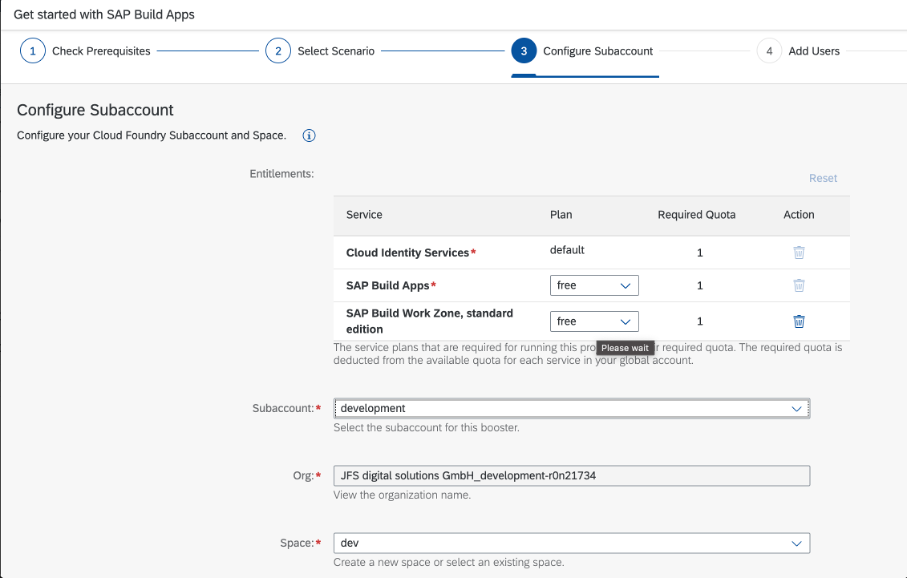This screenshot has width=908, height=578.
Task: Click the Required Quota column header
Action: pos(696,215)
